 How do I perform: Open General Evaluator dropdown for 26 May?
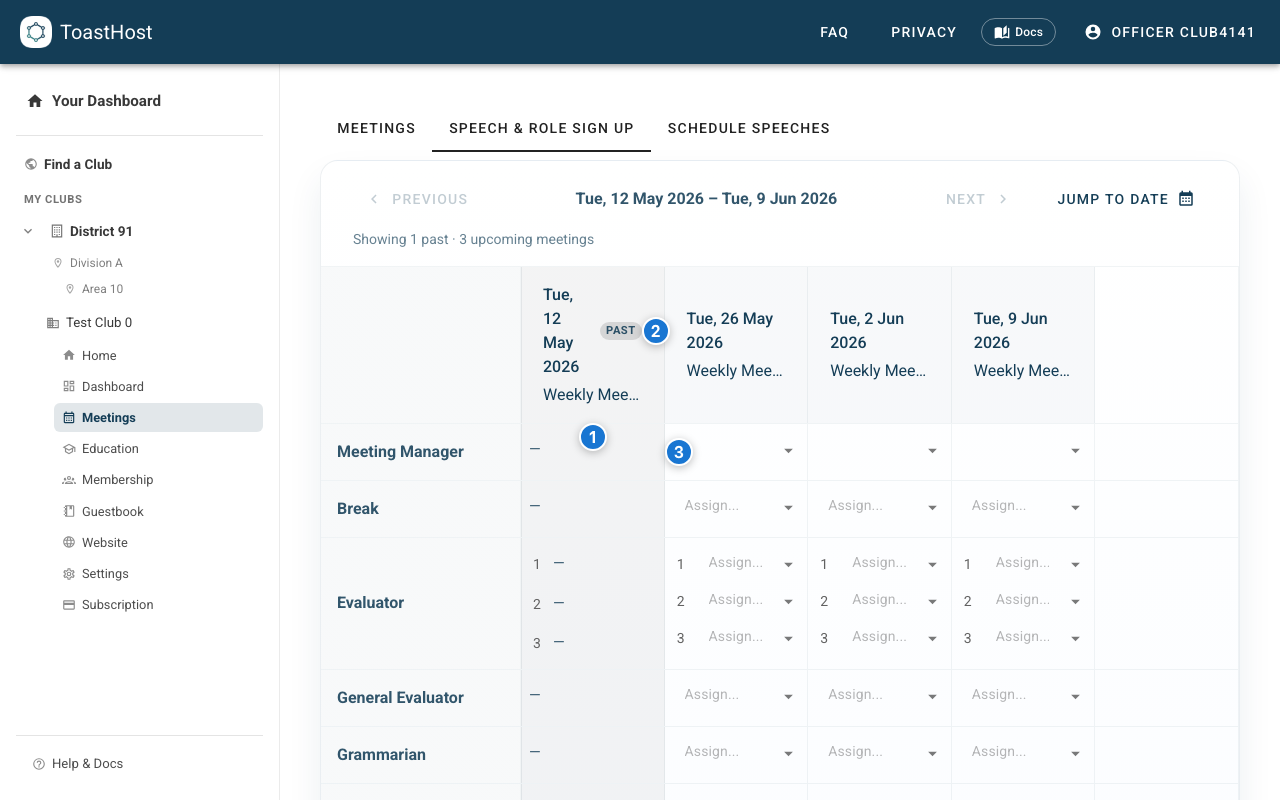click(x=736, y=696)
